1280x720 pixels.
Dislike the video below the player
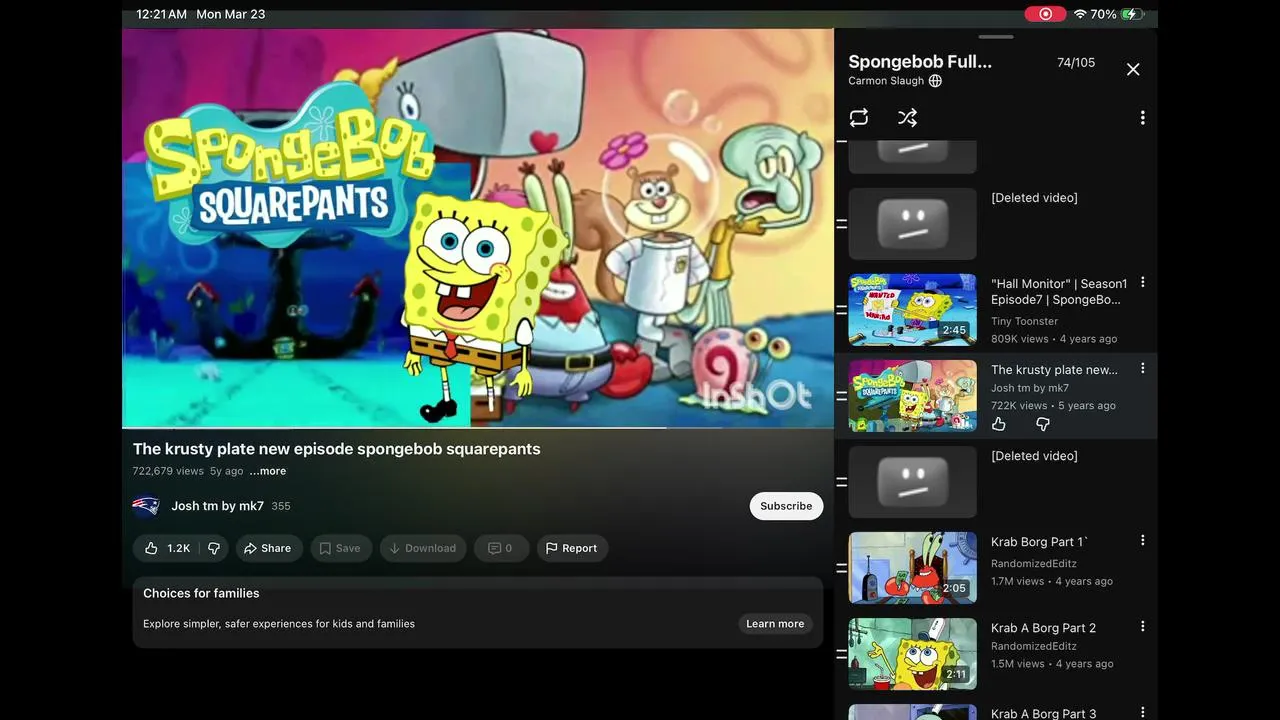point(214,548)
